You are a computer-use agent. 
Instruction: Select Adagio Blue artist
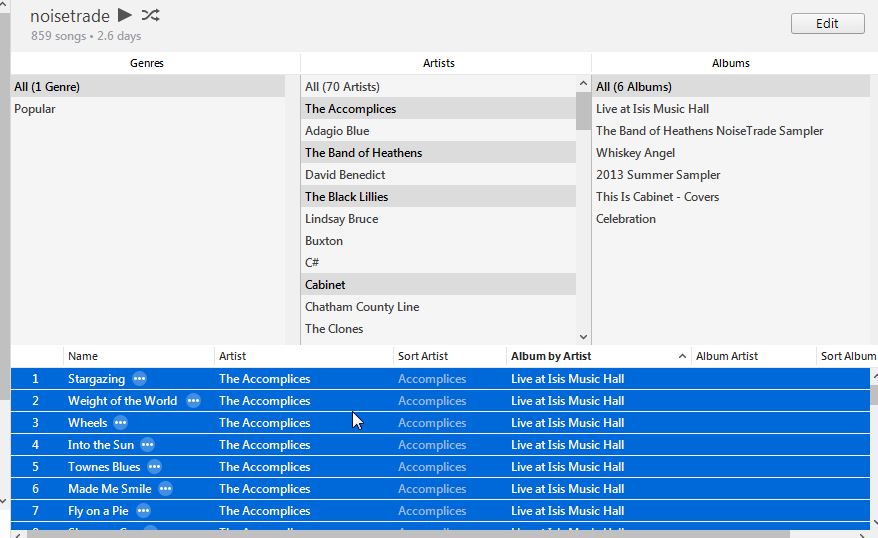[438, 130]
